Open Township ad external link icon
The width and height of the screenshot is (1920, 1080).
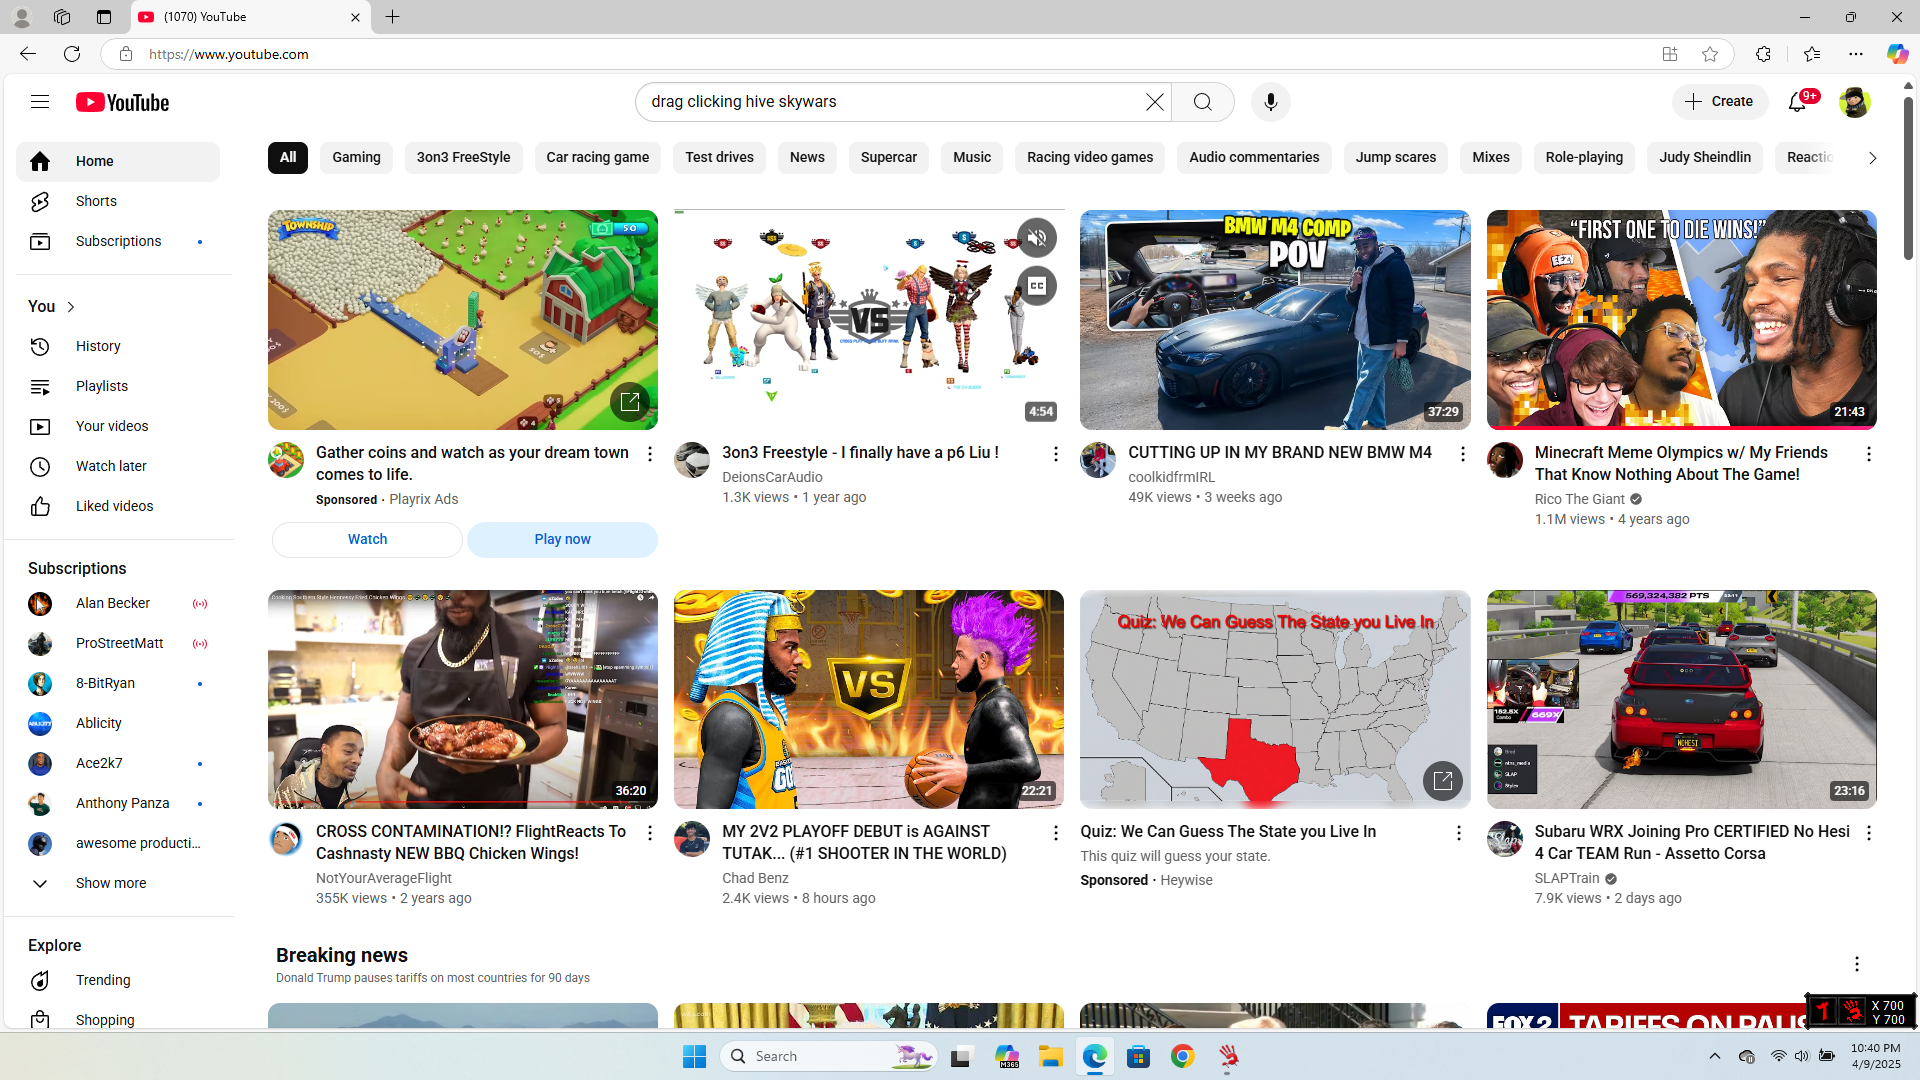point(629,402)
